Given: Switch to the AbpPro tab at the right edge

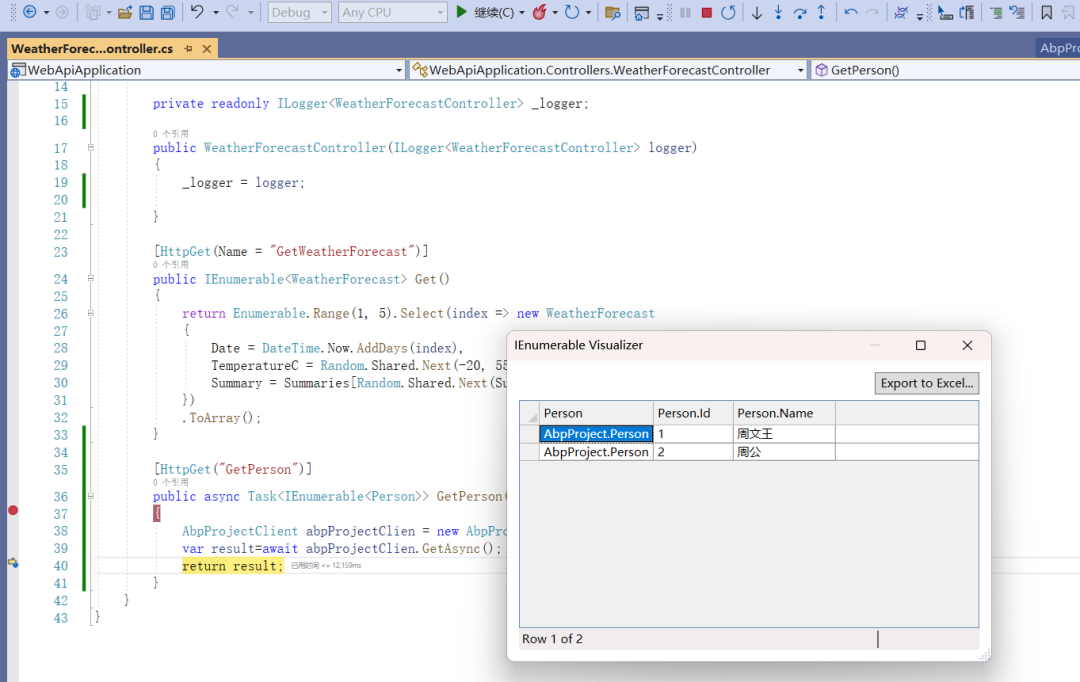Looking at the screenshot, I should (1059, 48).
